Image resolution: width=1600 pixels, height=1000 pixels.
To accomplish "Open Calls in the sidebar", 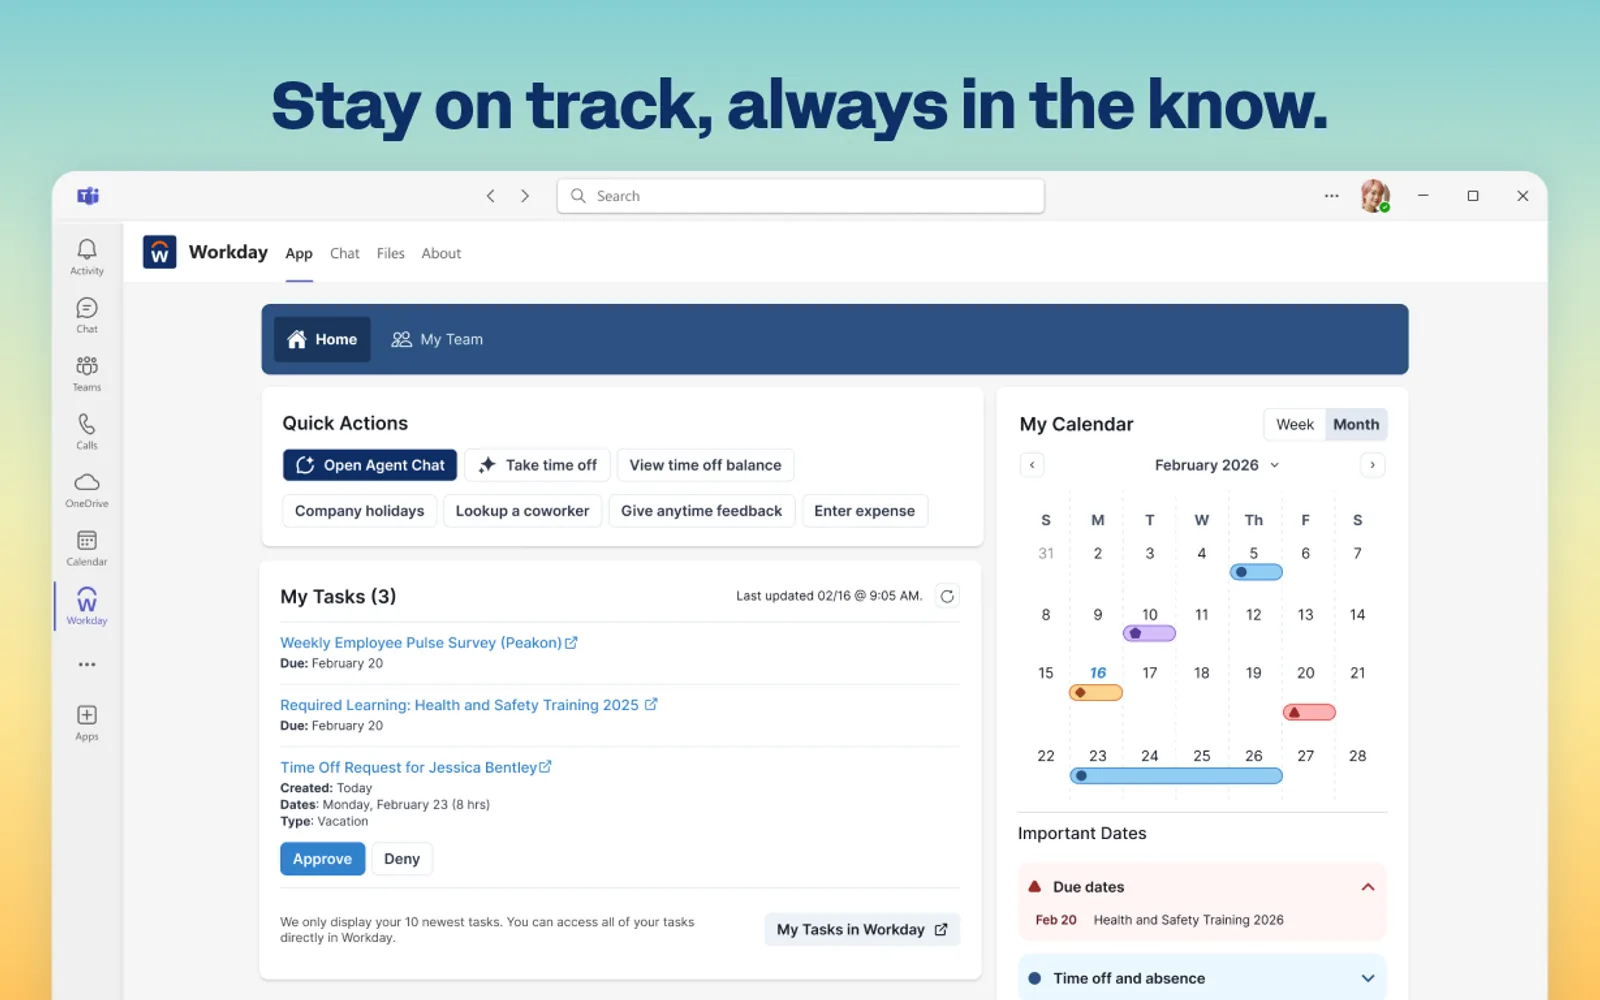I will [x=87, y=431].
